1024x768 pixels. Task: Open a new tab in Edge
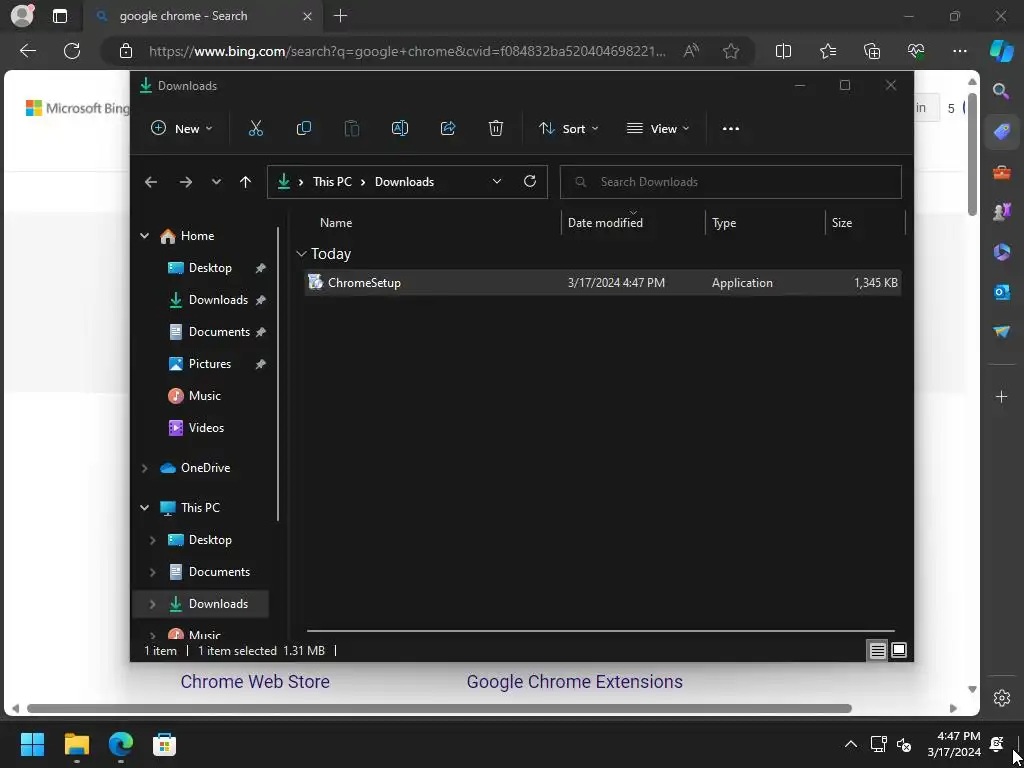point(340,16)
